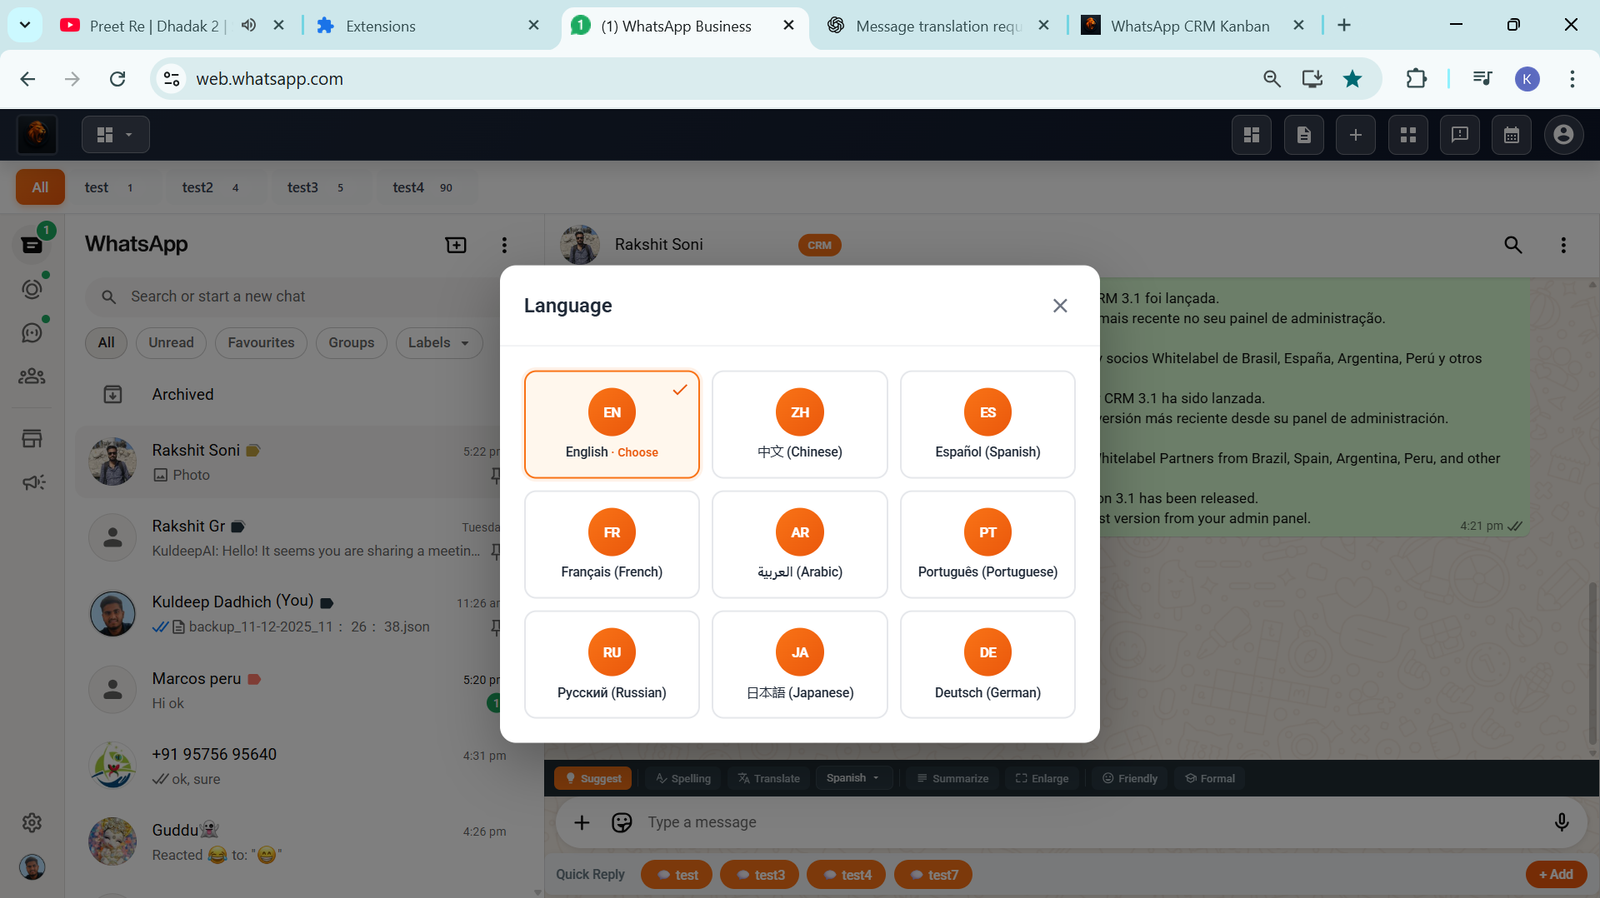This screenshot has width=1600, height=898.
Task: Open the Chats icon in left sidebar
Action: point(32,244)
